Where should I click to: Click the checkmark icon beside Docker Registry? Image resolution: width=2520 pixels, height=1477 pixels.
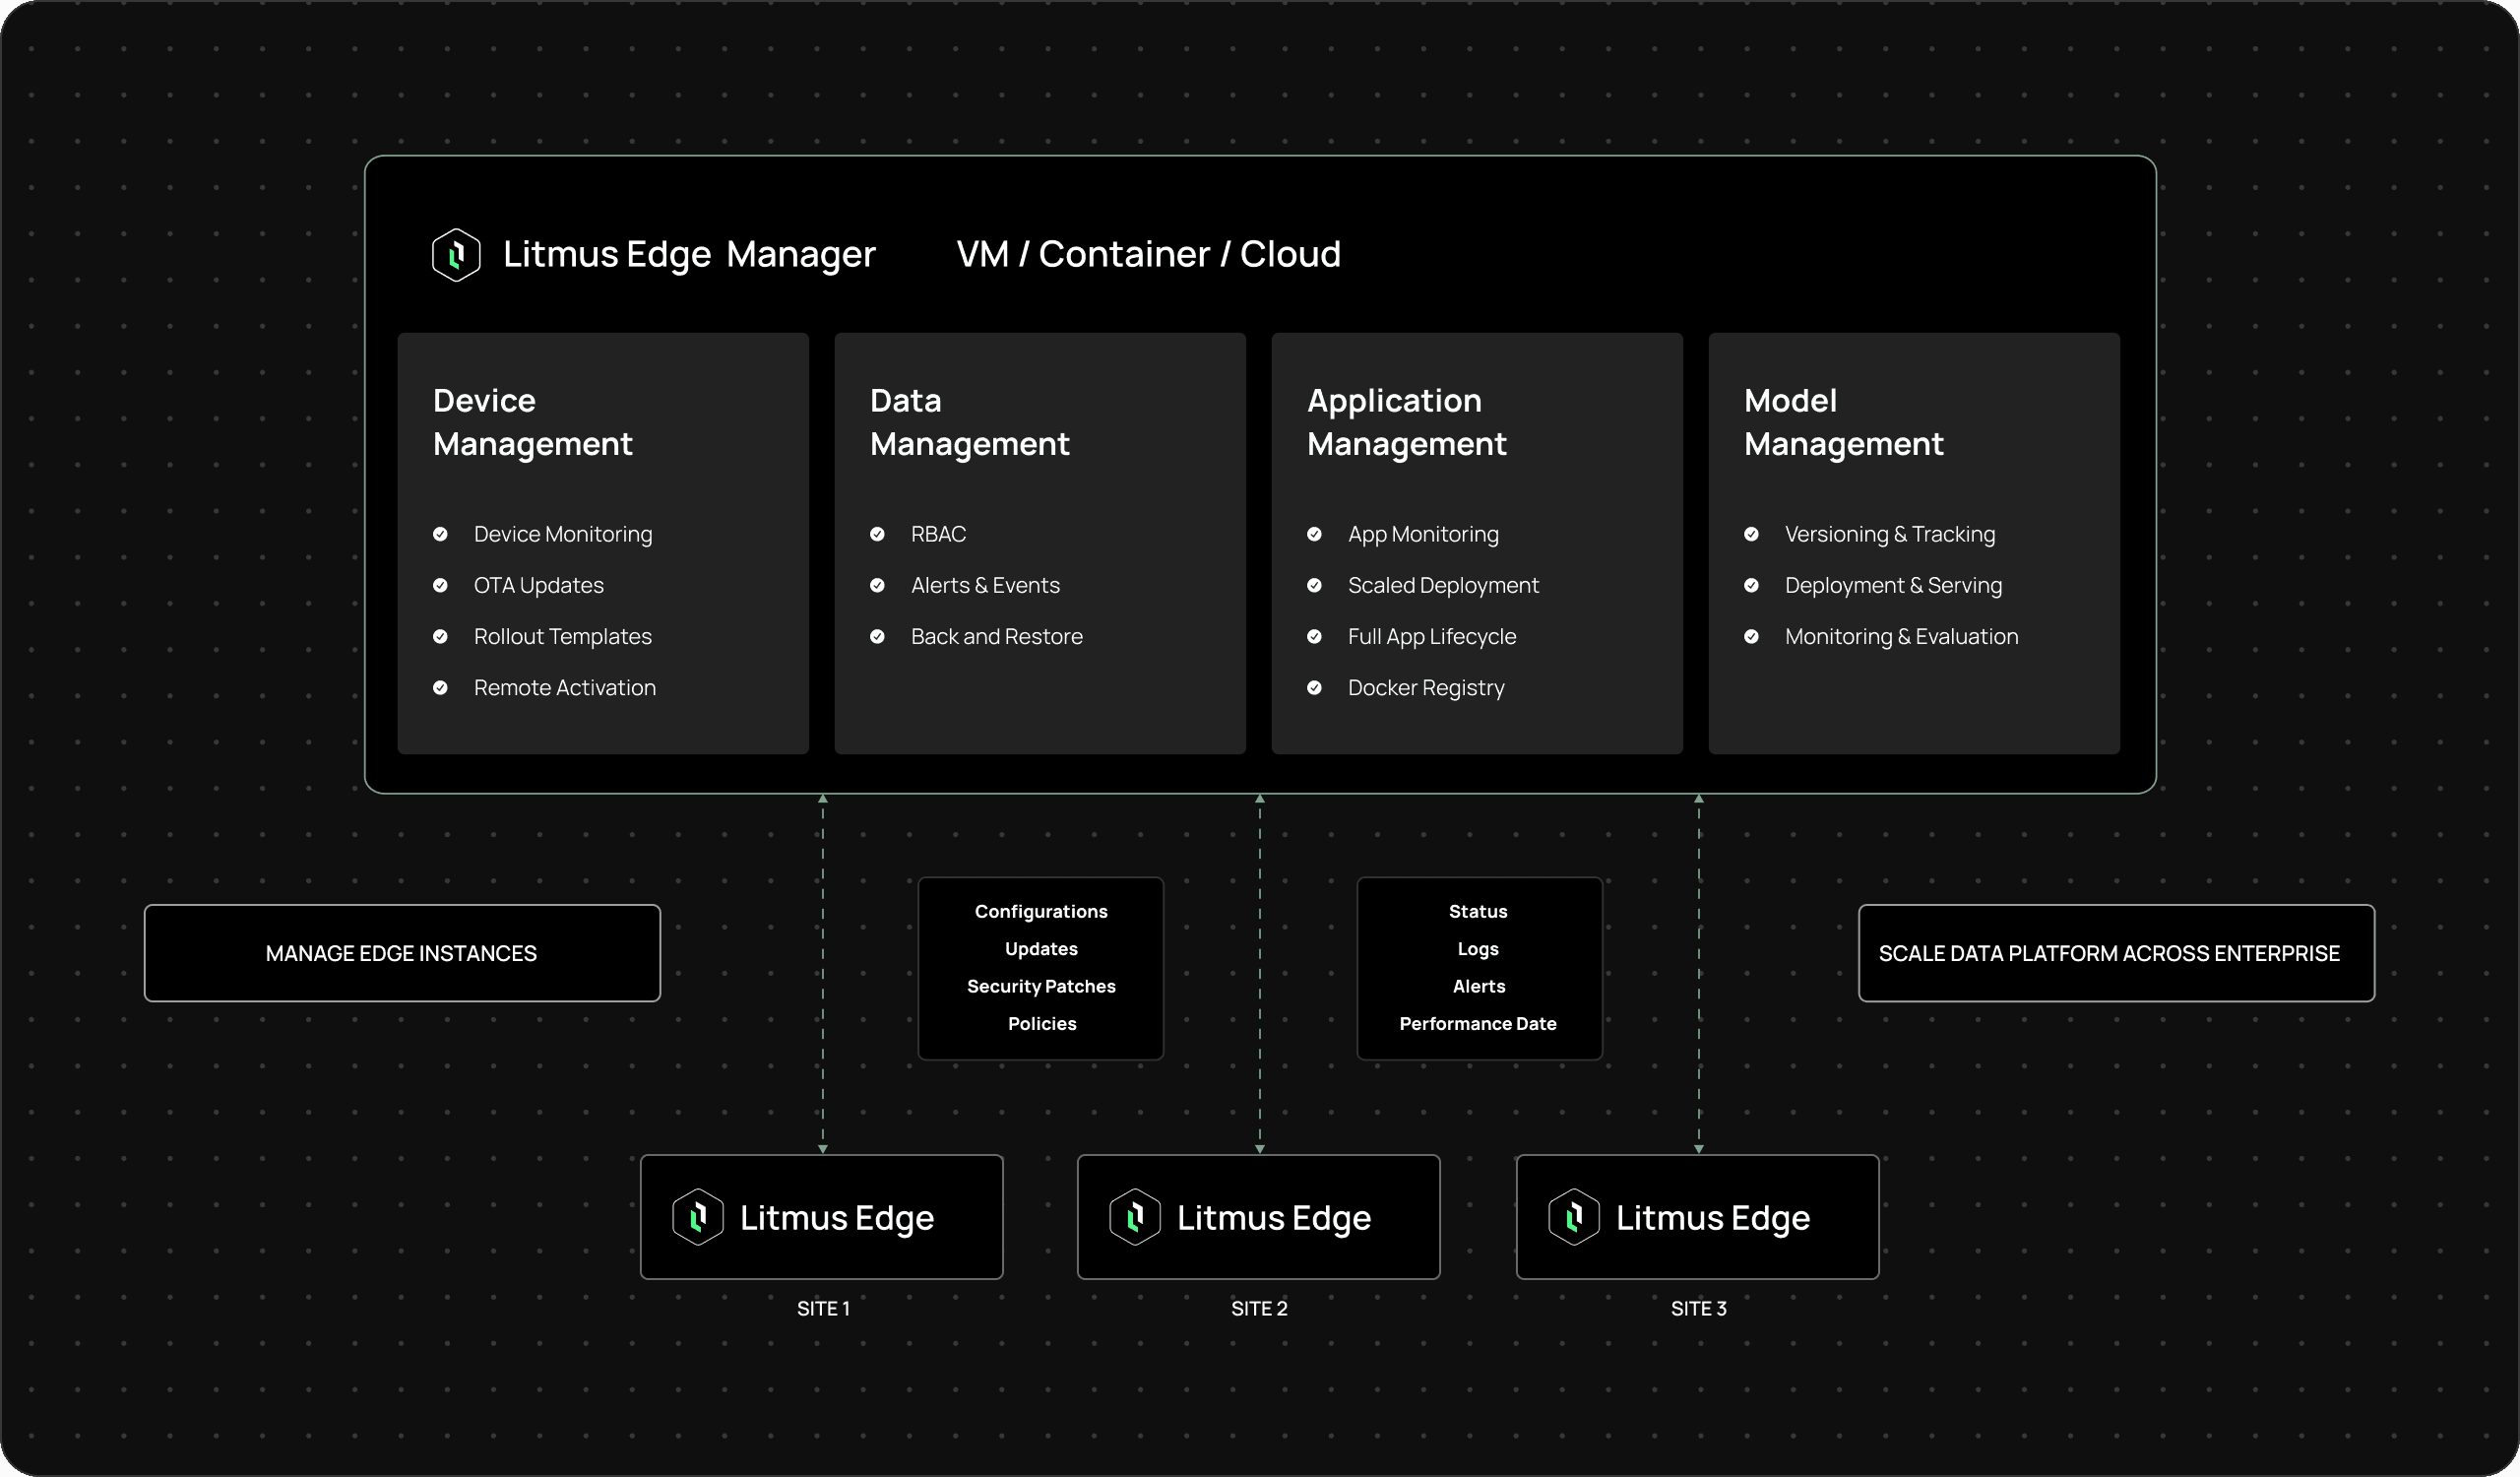click(1314, 687)
